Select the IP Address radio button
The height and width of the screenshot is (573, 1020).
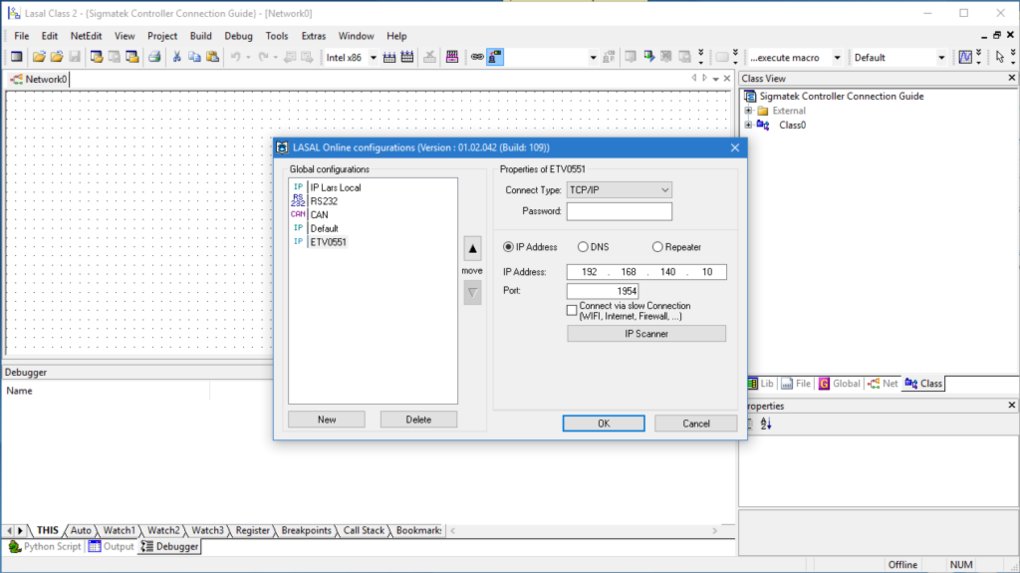click(508, 247)
